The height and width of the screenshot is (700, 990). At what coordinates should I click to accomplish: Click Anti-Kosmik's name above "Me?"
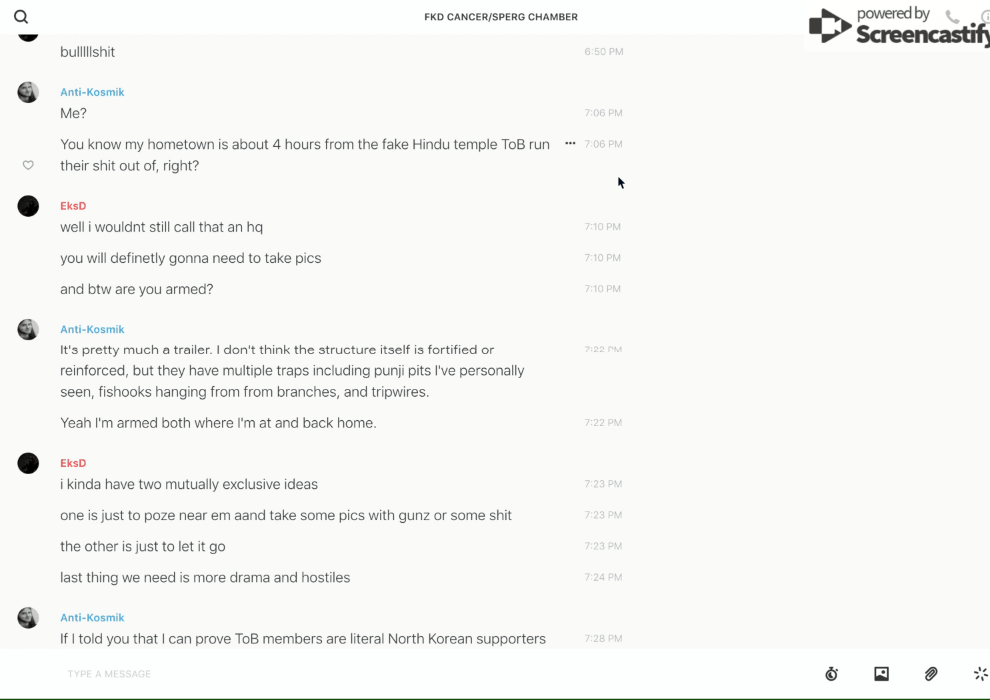tap(92, 92)
